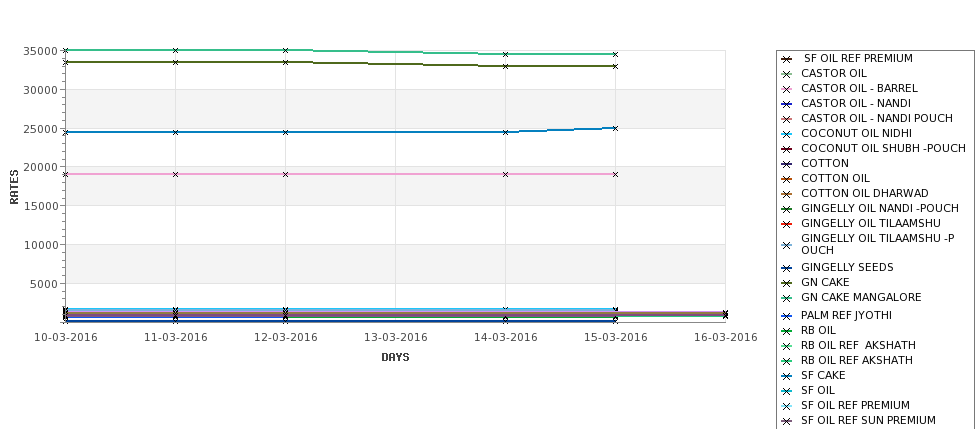Click the CASTOR OIL legend marker icon
The image size is (975, 429).
(787, 74)
